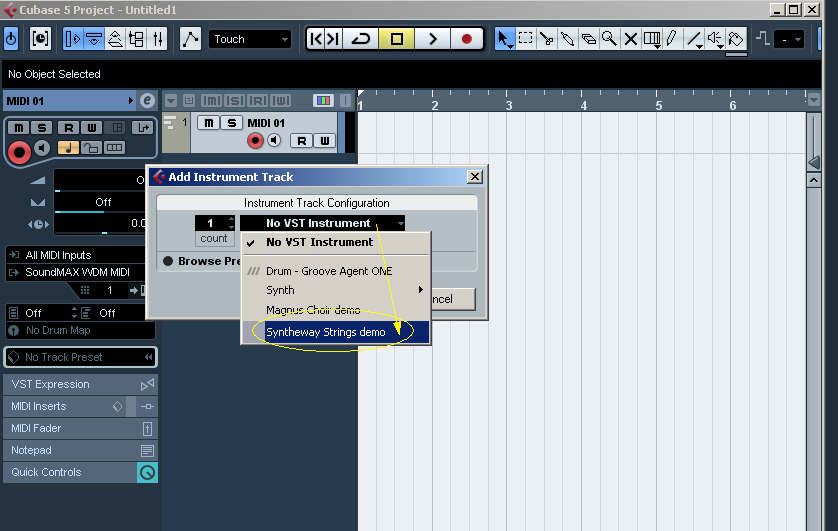
Task: Select the Range Selection tool
Action: pyautogui.click(x=526, y=39)
